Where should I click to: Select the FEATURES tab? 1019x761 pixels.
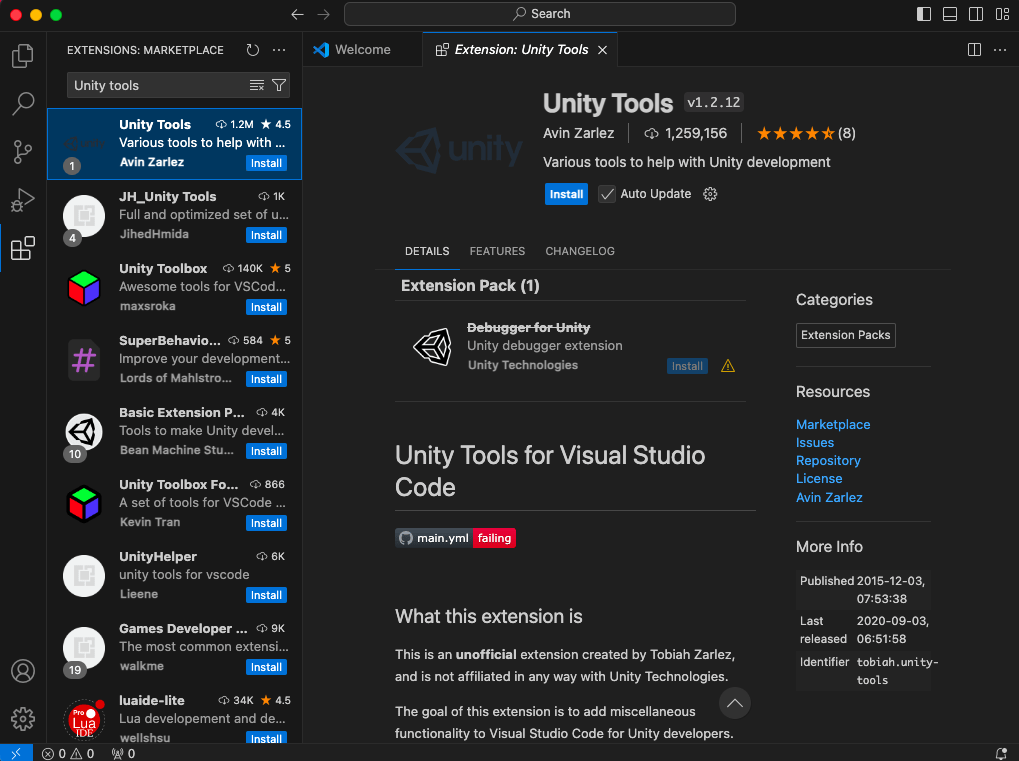click(x=497, y=251)
